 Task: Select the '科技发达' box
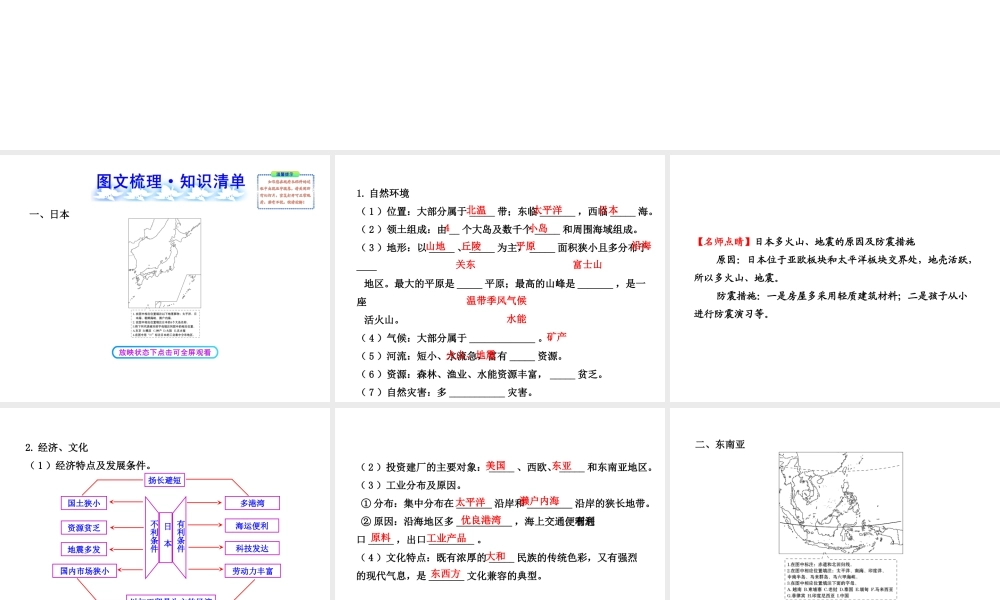252,548
